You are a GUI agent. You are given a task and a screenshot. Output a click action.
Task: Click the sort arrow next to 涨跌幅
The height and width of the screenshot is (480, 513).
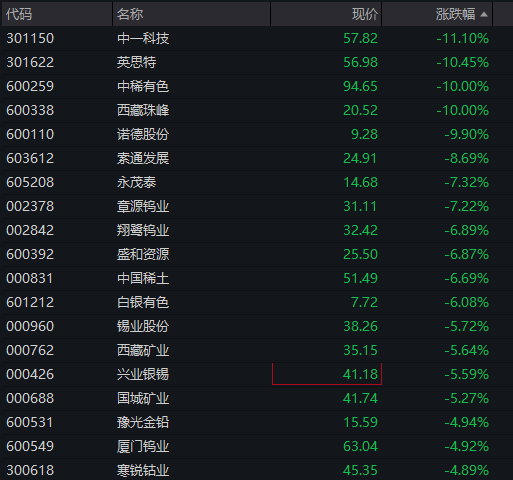484,14
